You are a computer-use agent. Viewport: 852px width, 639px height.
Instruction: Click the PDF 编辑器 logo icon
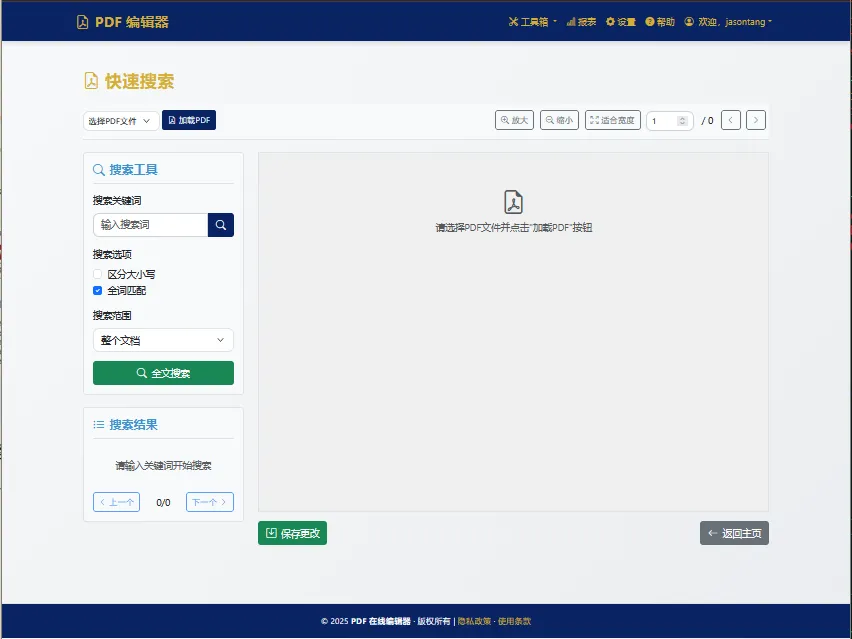coord(82,22)
